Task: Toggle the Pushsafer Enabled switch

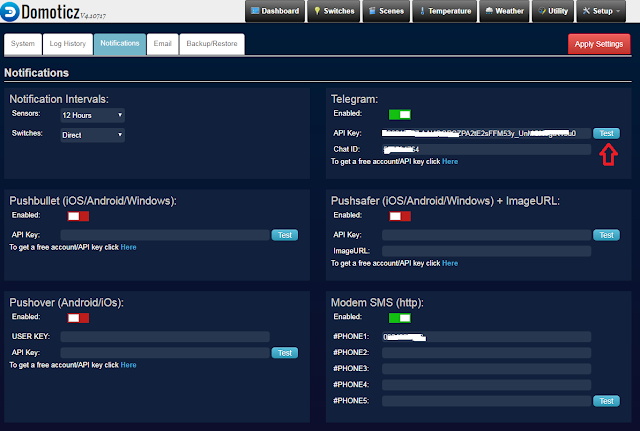Action: pos(400,216)
